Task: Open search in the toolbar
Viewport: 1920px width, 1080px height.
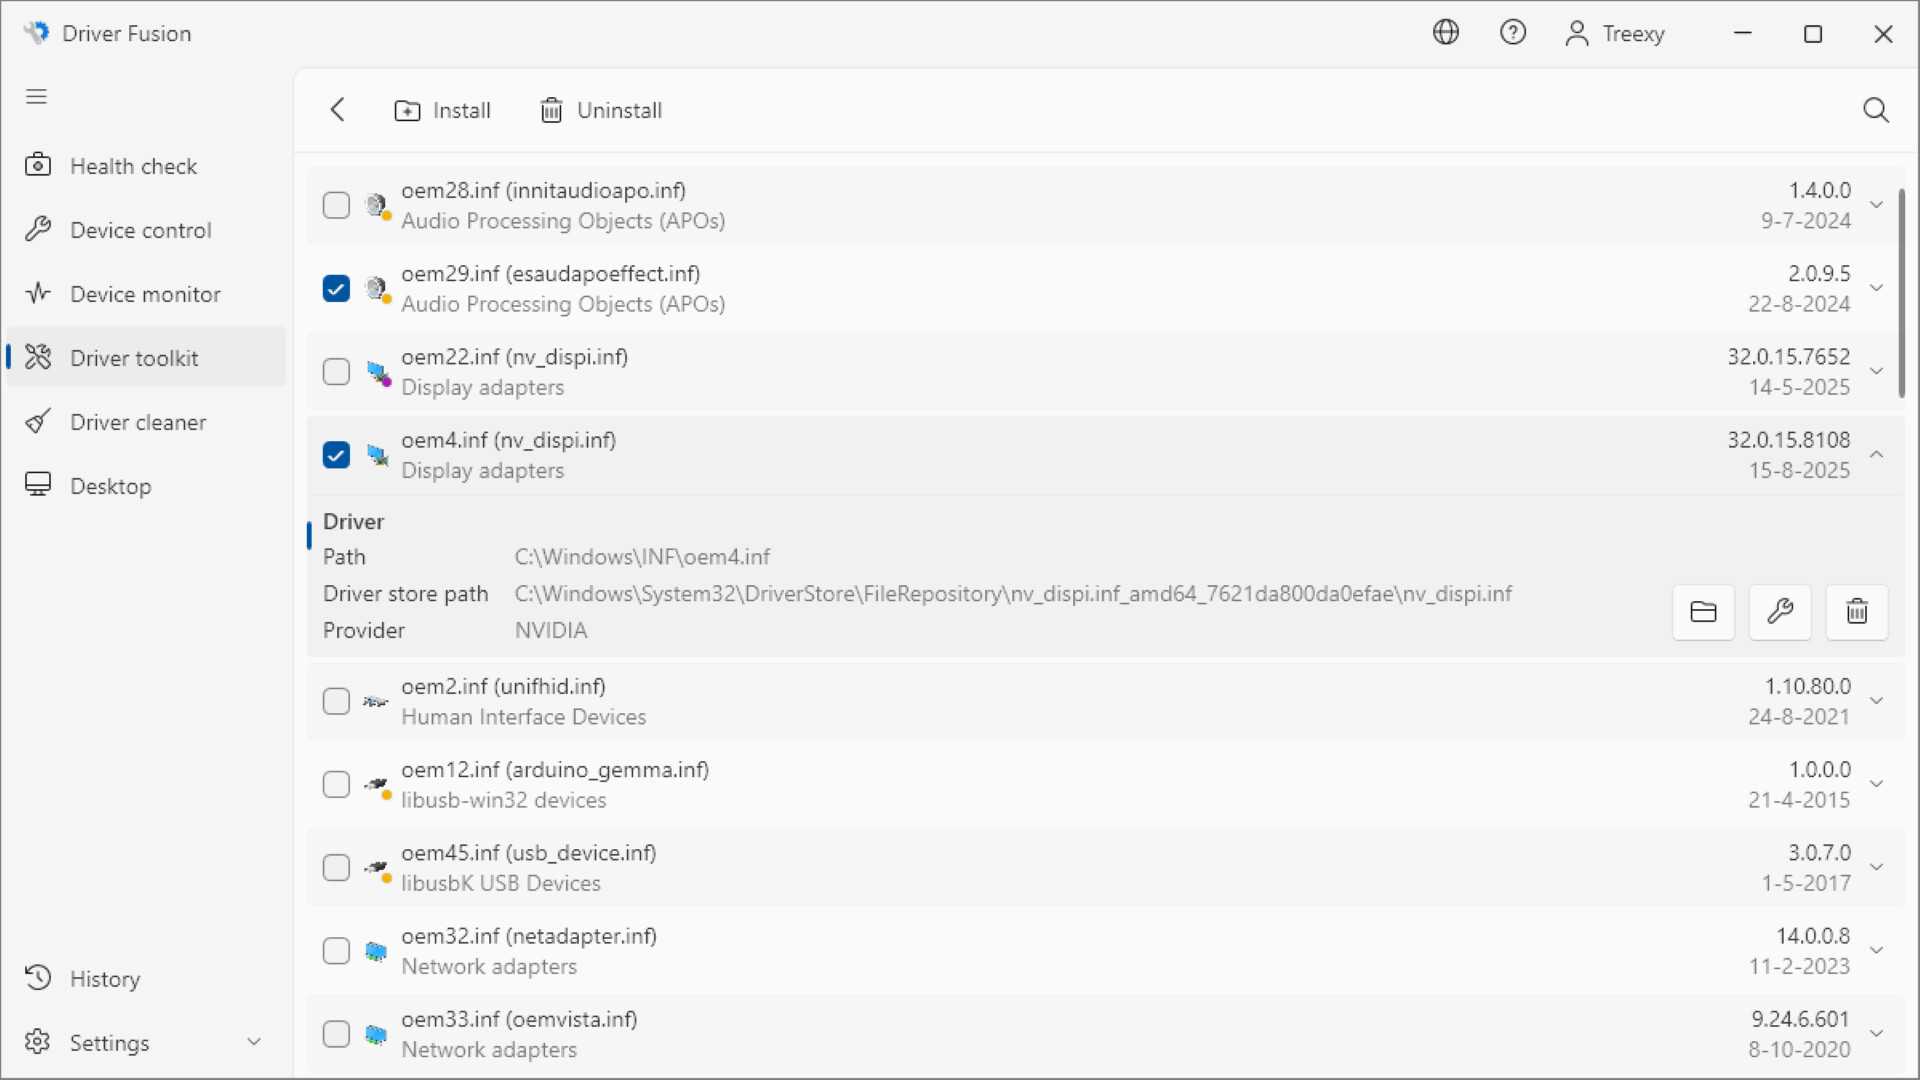Action: (x=1875, y=110)
